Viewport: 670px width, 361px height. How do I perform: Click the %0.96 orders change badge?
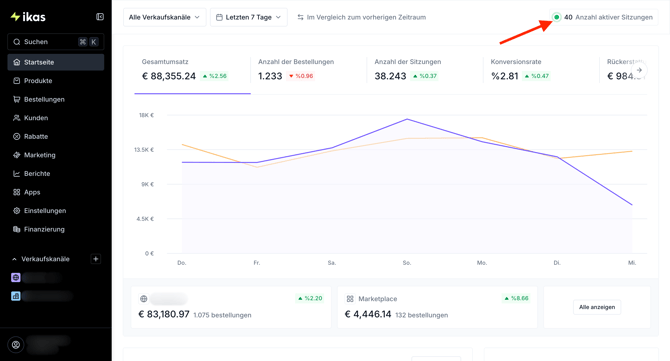(301, 76)
